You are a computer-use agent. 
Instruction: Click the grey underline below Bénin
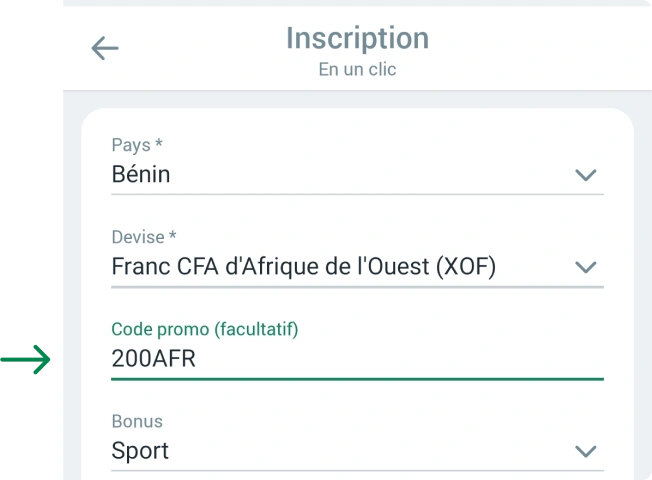tap(357, 194)
